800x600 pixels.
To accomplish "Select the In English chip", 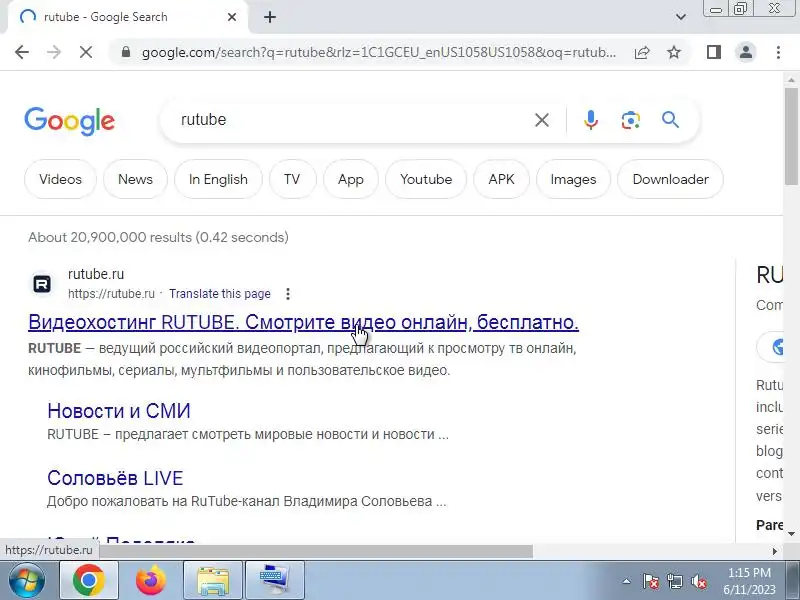I will pyautogui.click(x=218, y=179).
